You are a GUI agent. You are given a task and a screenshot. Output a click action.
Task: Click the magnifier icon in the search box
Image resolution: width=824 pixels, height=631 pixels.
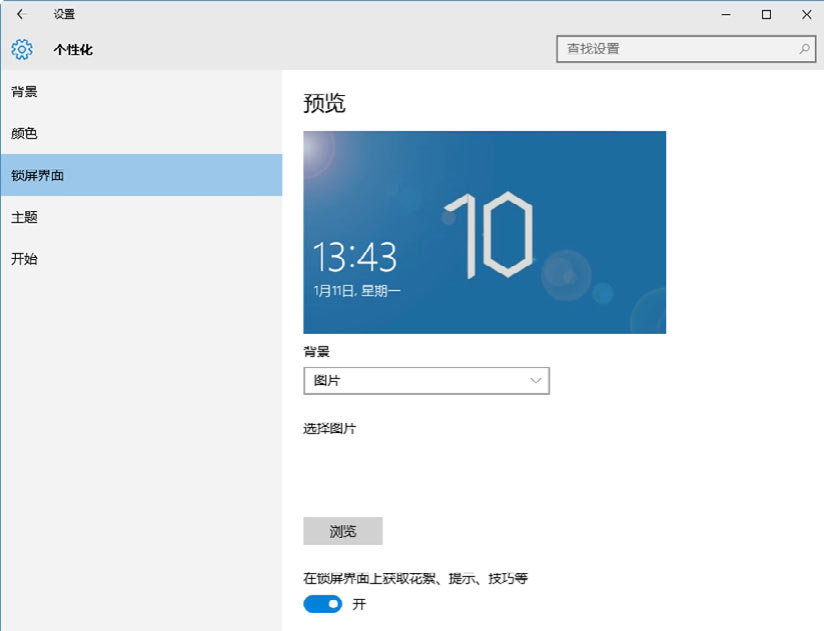pos(804,48)
